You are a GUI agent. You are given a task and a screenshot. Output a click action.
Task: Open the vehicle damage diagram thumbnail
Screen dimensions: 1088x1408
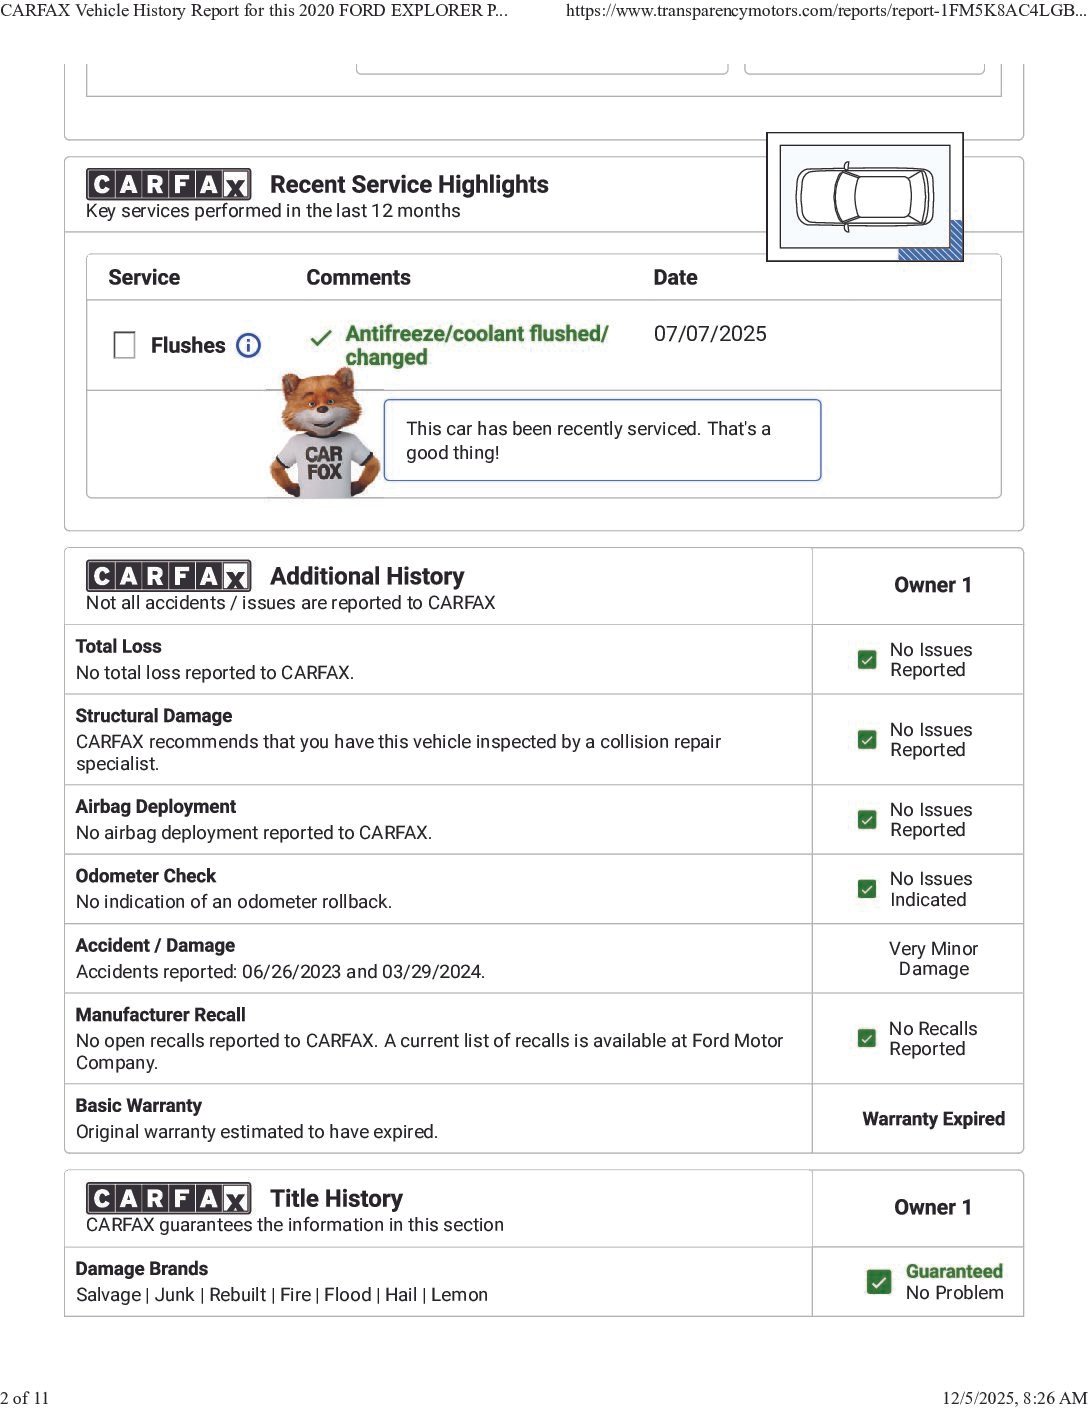[x=865, y=197]
